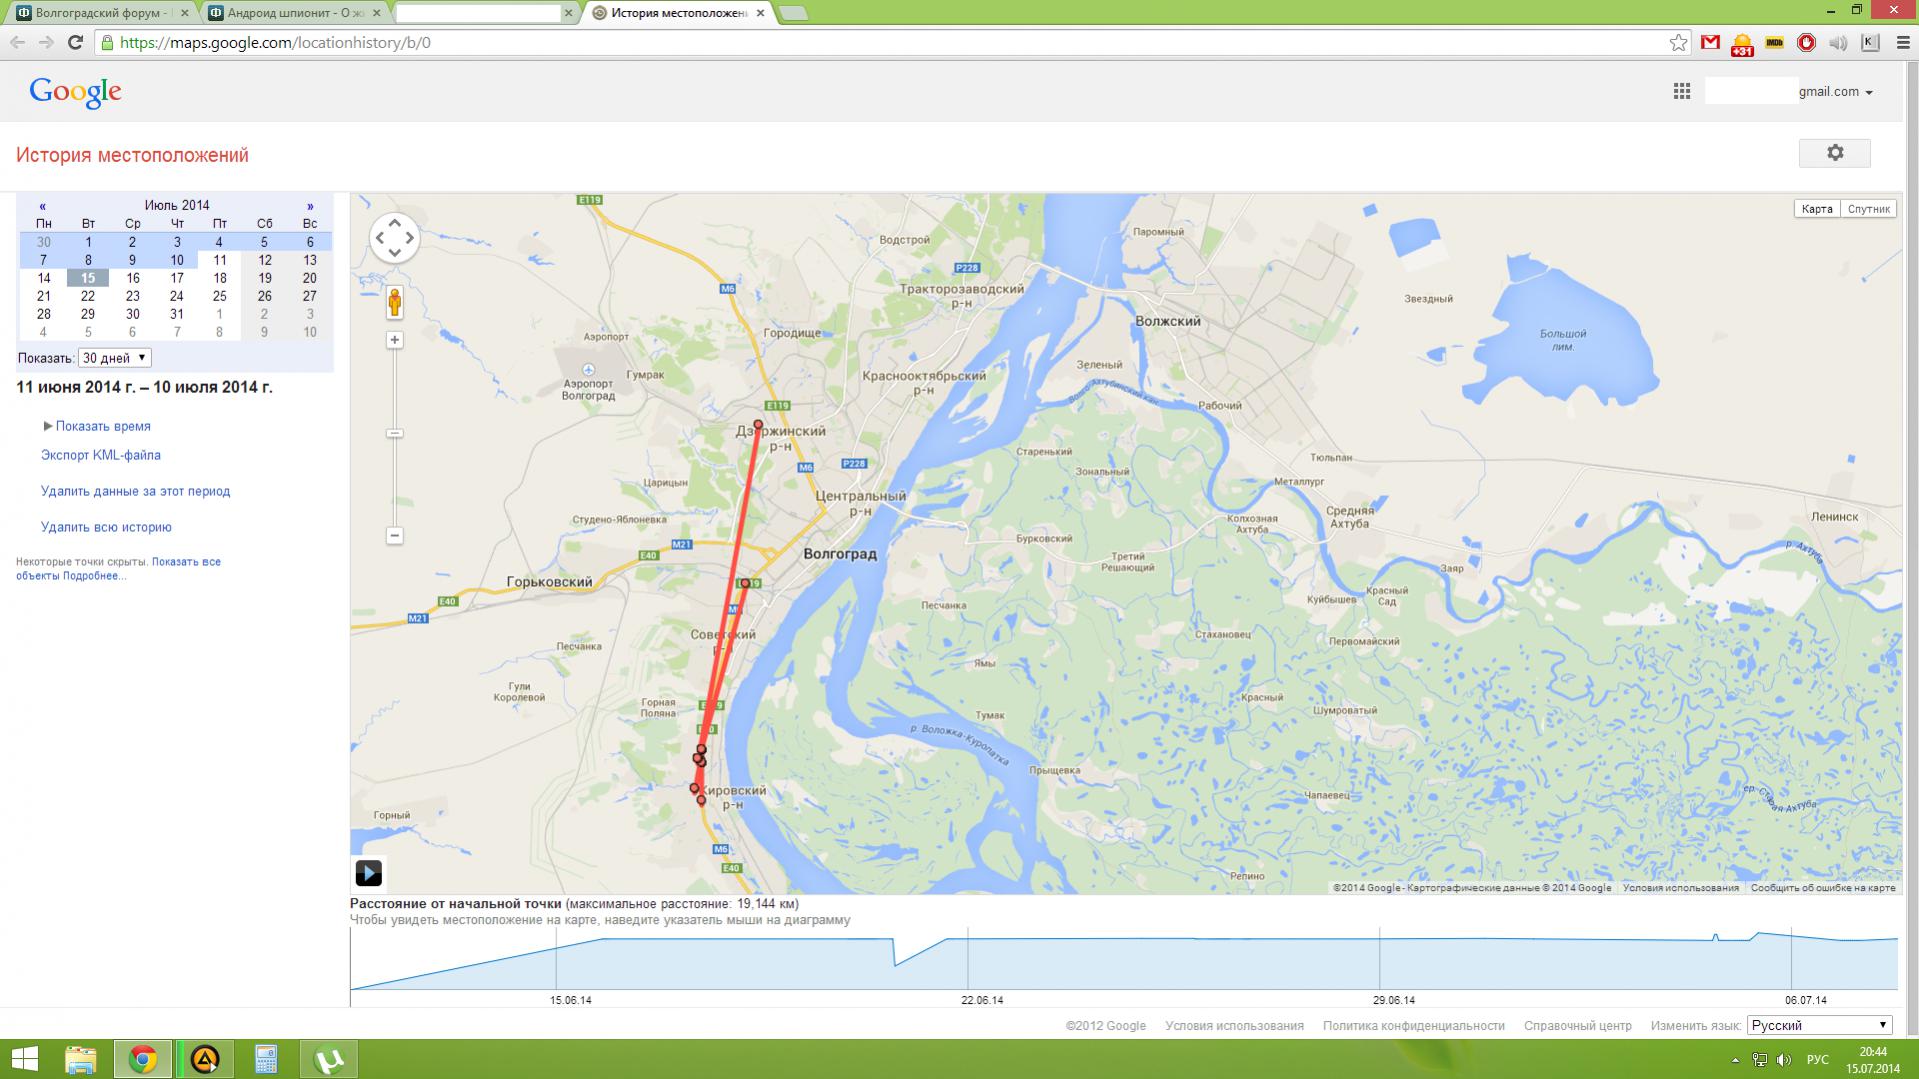1919x1079 pixels.
Task: Click the Street View pegman icon
Action: click(395, 303)
